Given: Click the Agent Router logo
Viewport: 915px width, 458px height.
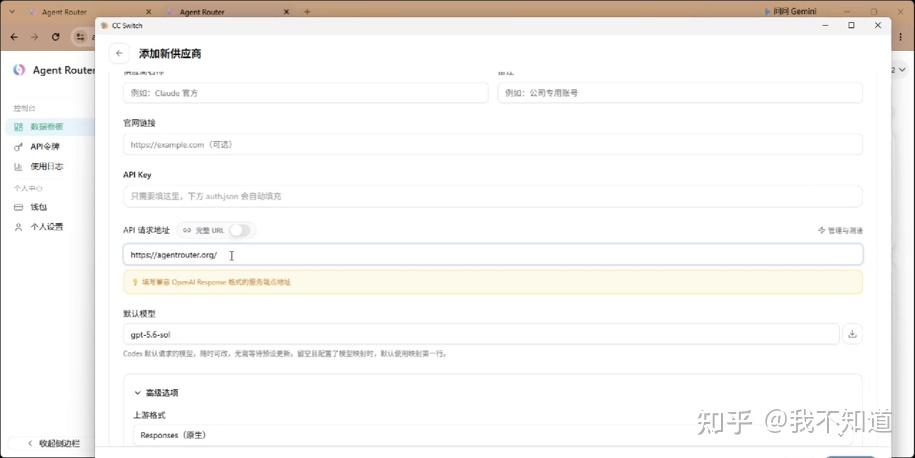Looking at the screenshot, I should coord(19,70).
